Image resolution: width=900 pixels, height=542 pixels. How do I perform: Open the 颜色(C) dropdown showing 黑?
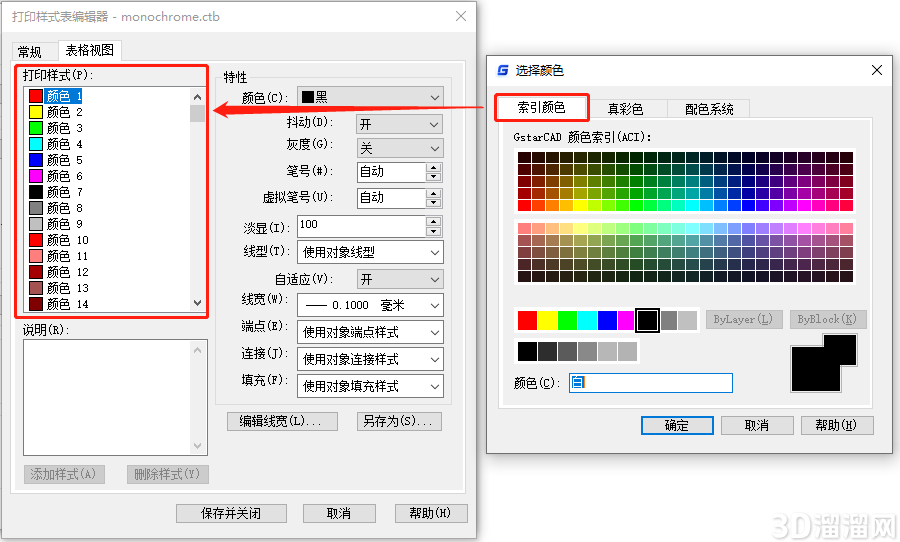click(x=370, y=97)
